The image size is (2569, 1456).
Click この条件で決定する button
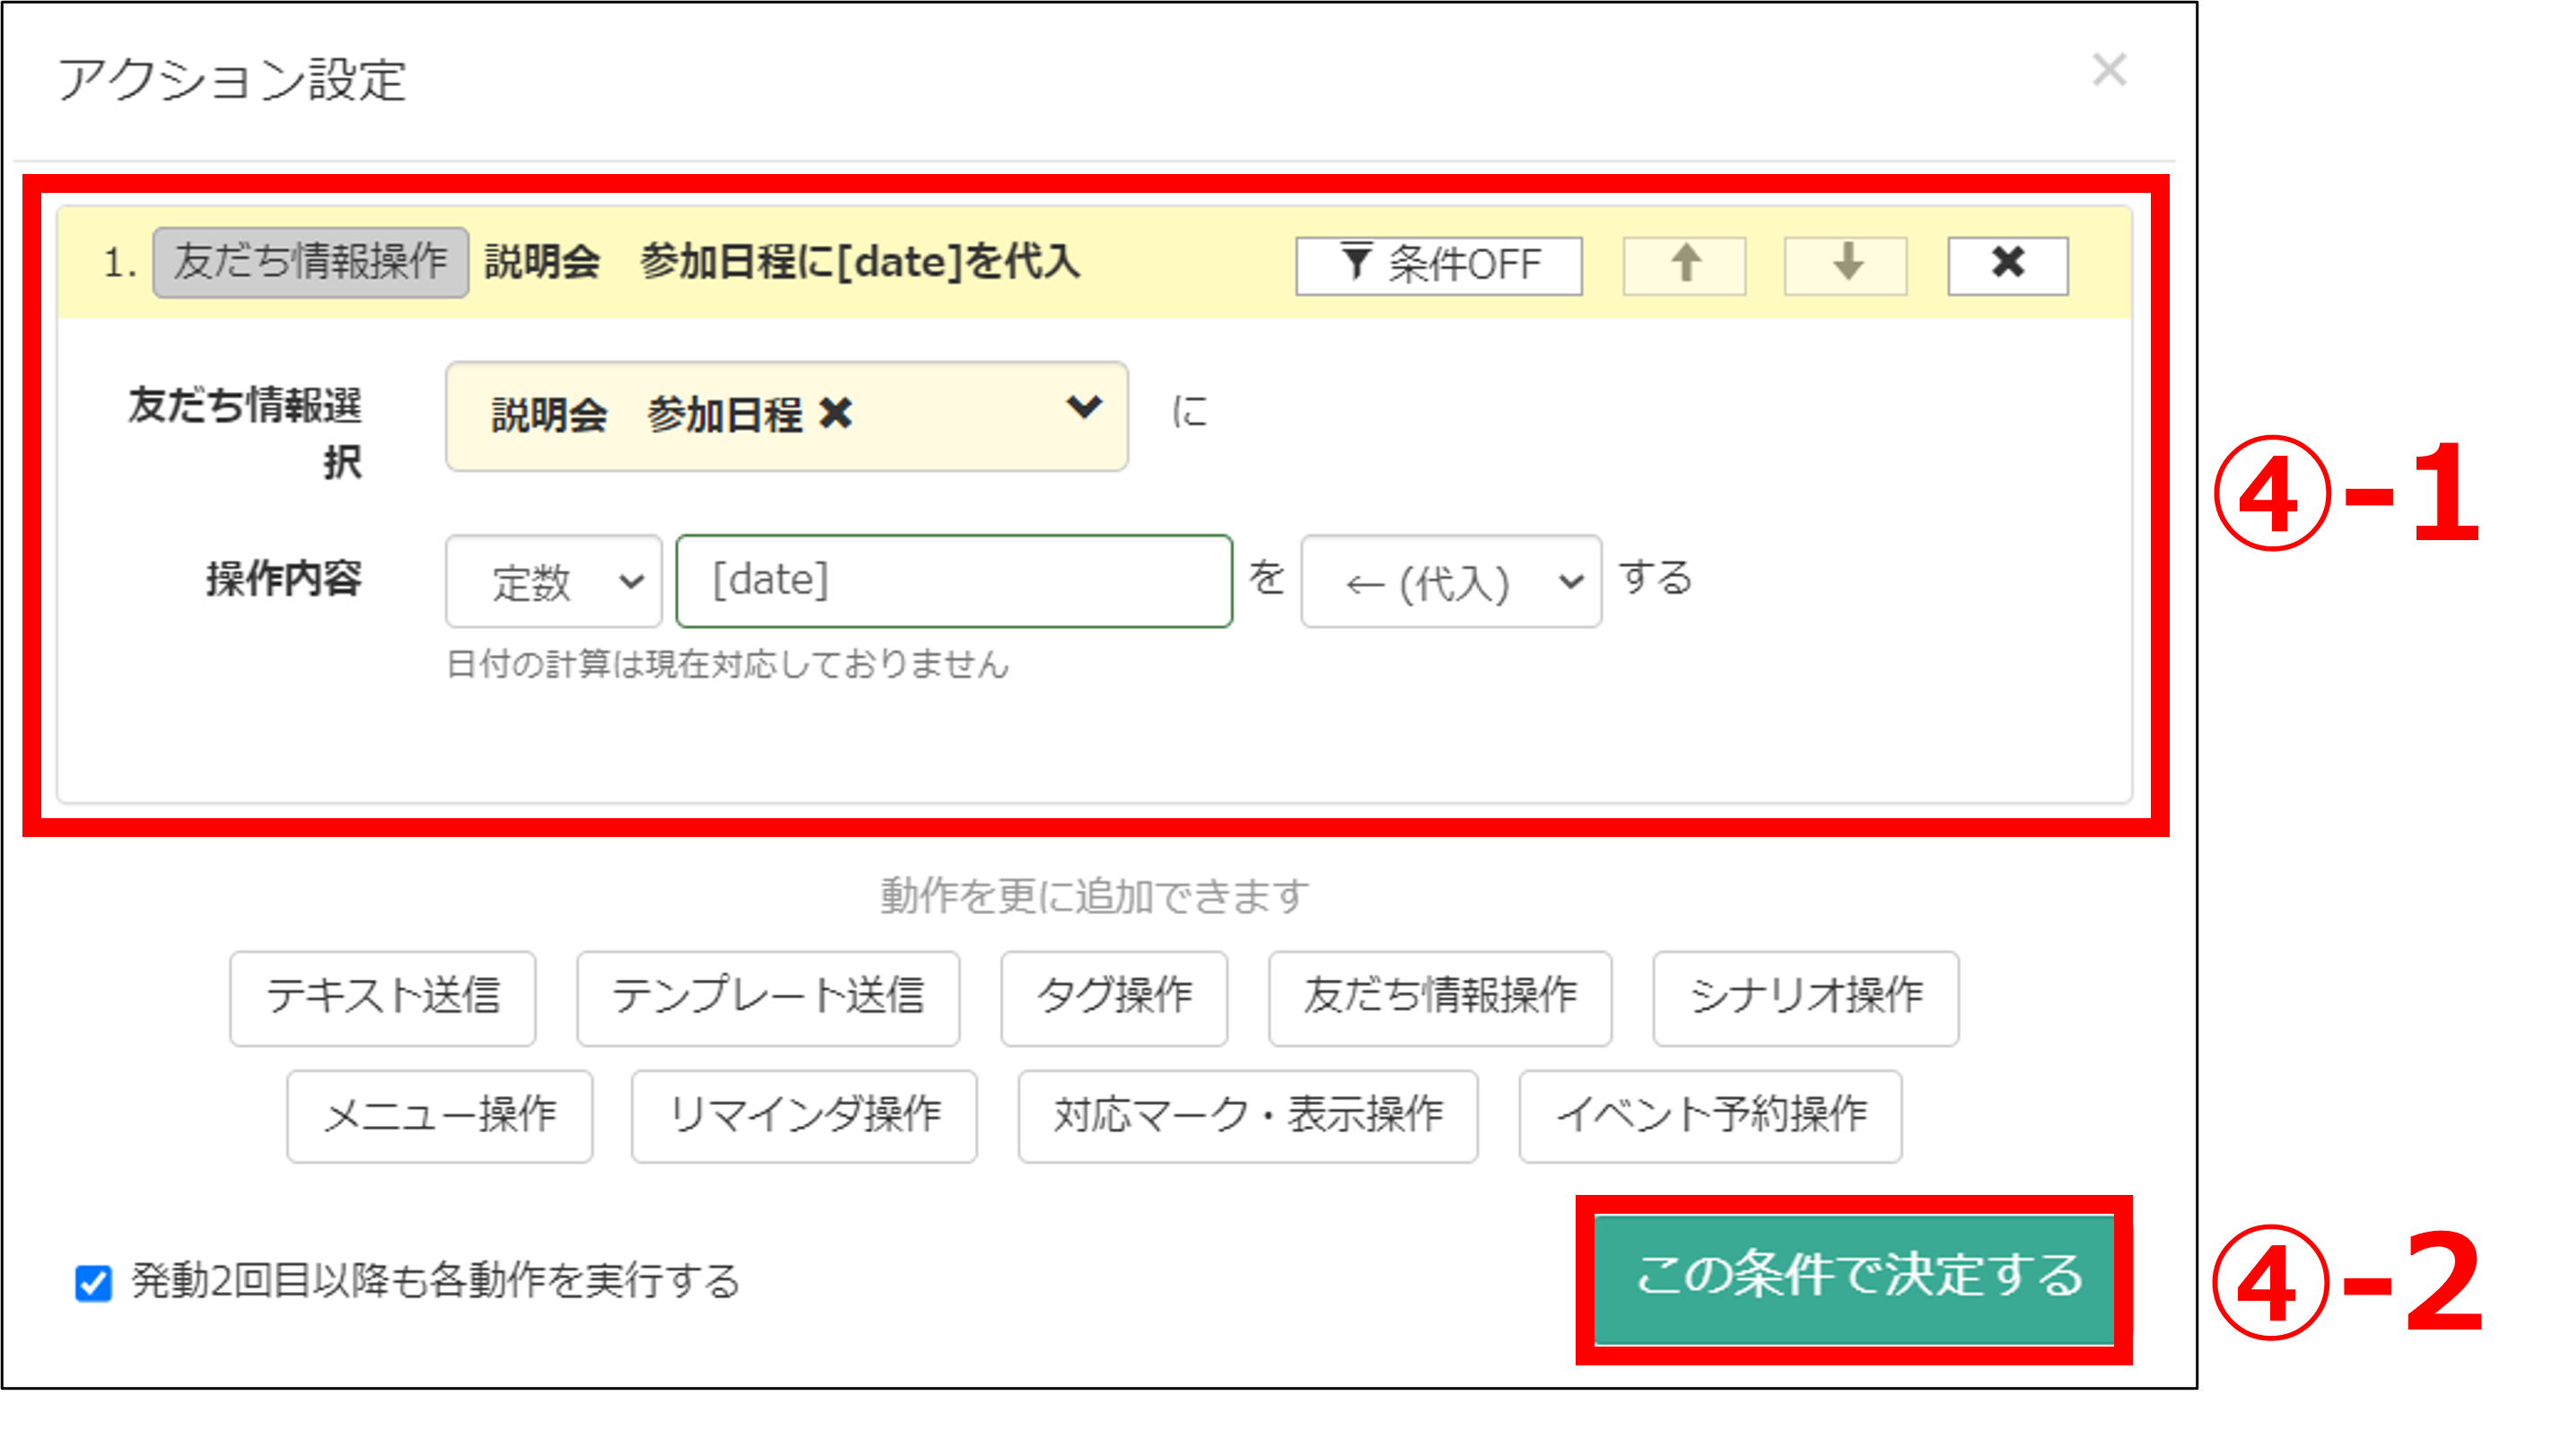(x=1855, y=1279)
